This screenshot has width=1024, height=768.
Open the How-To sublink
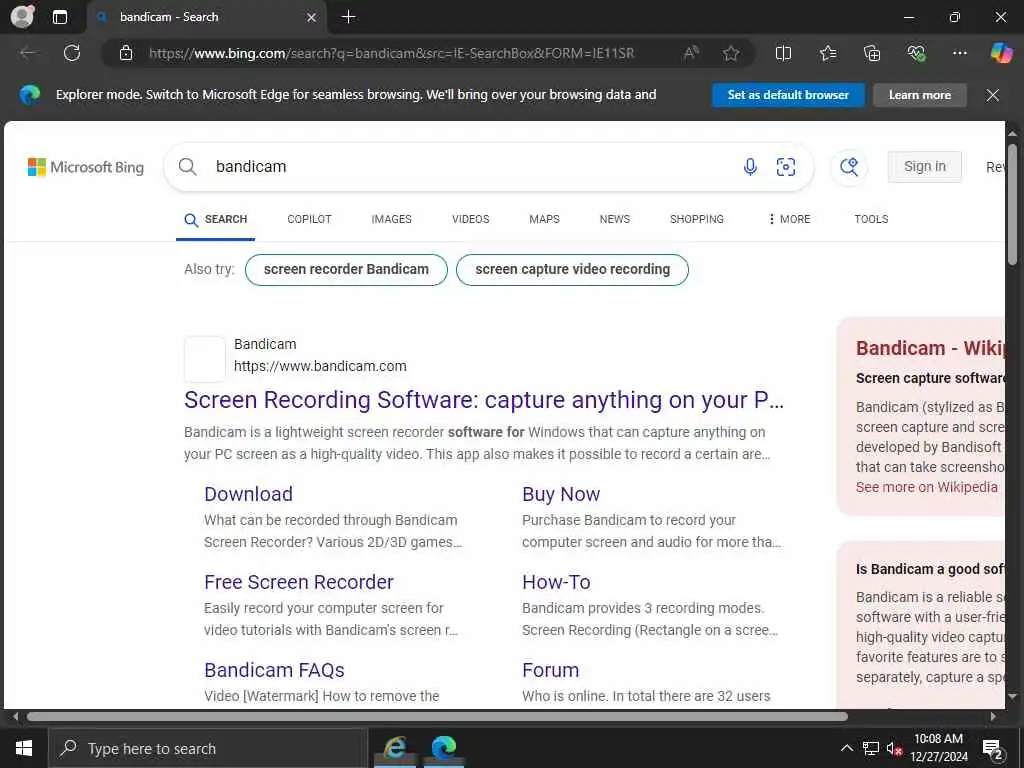tap(556, 582)
